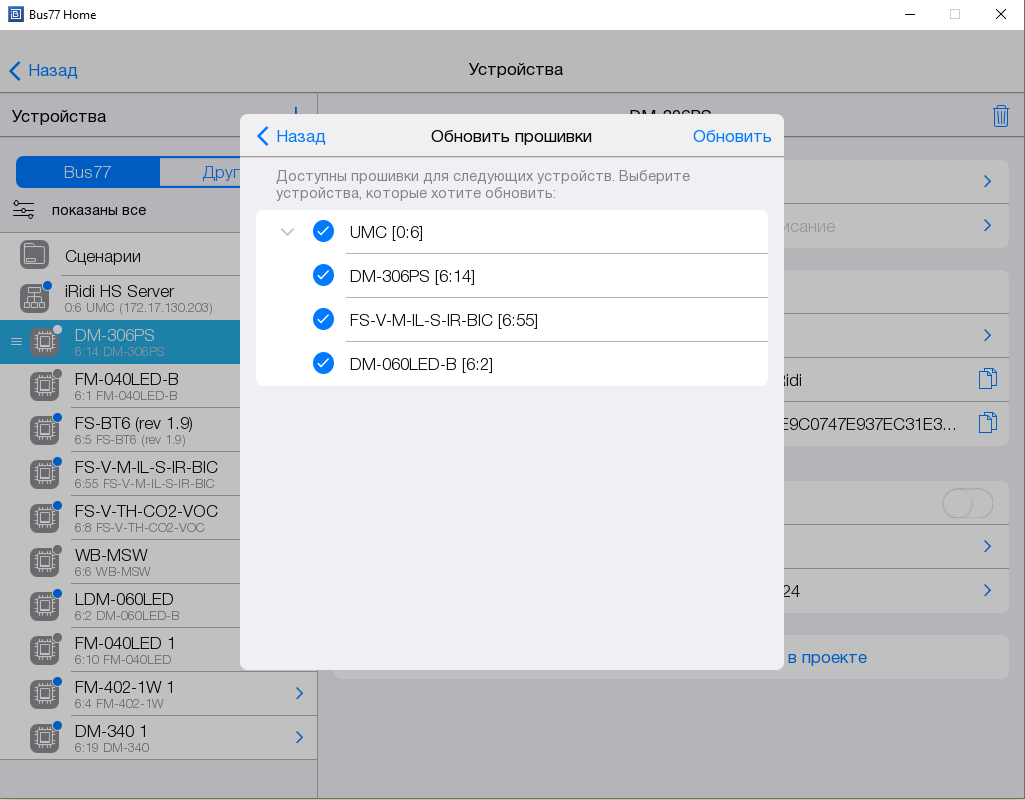The image size is (1025, 800).
Task: Click the chip icon of WB-MSW device
Action: coord(43,562)
